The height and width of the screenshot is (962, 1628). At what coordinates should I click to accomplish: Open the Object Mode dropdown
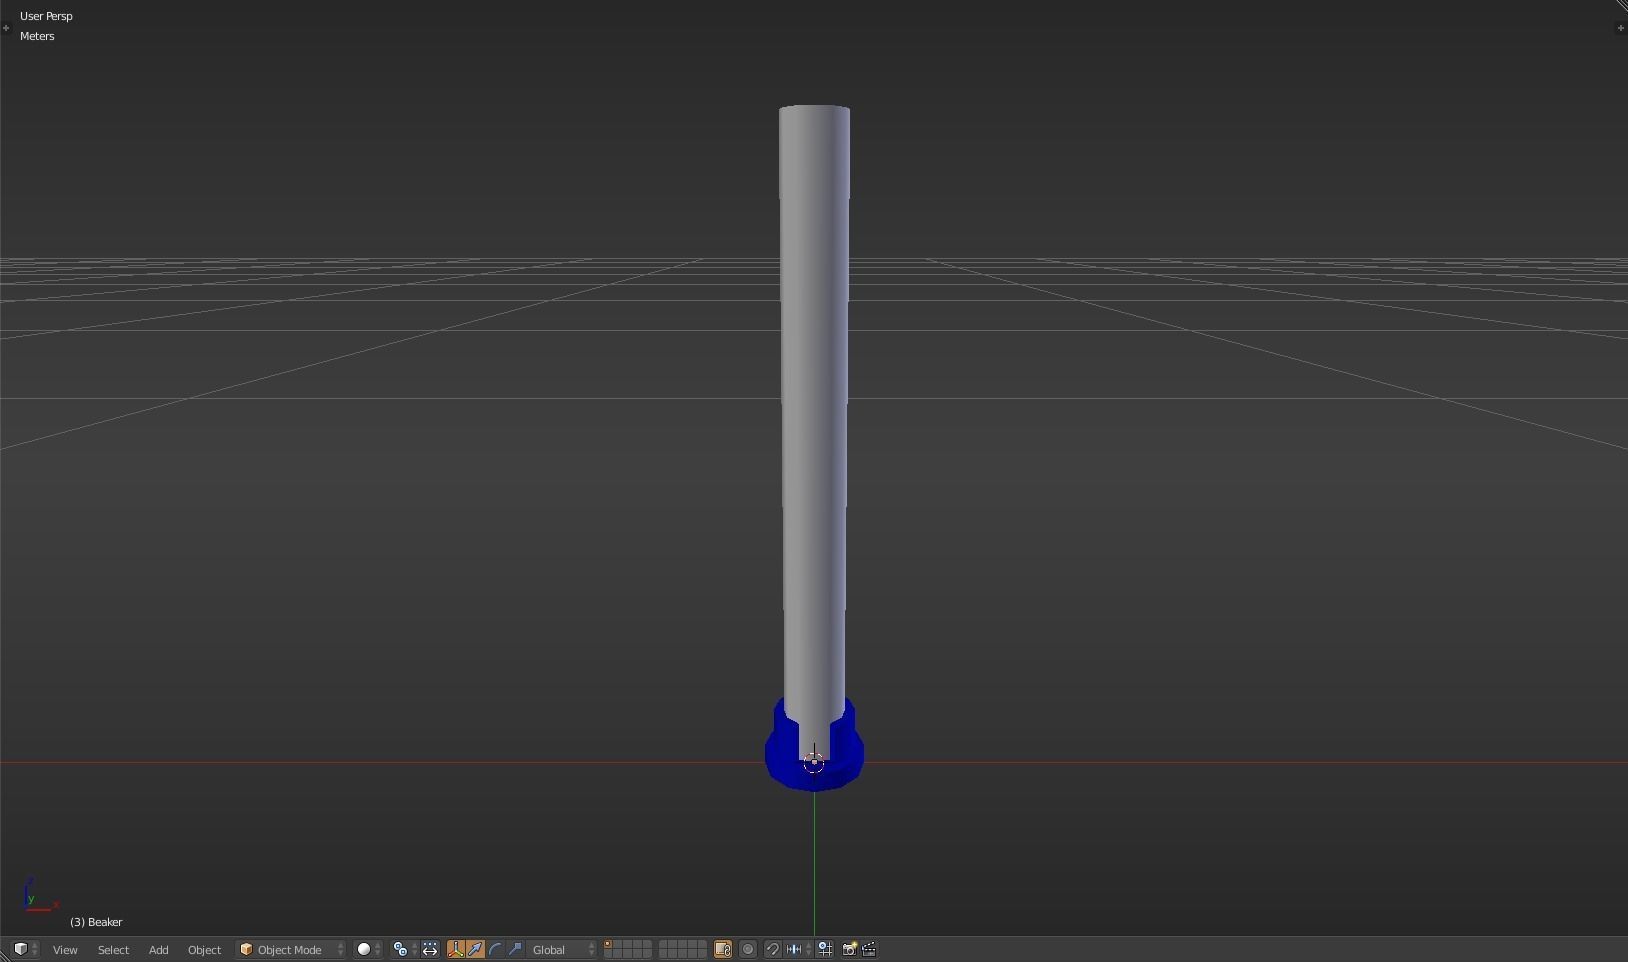coord(291,949)
